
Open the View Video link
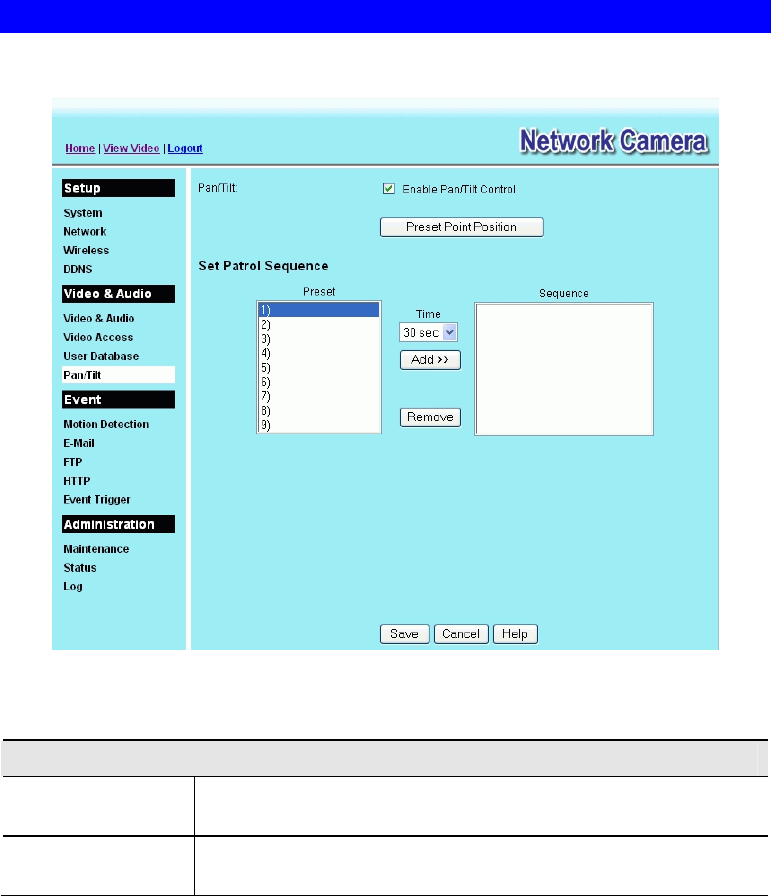coord(131,149)
